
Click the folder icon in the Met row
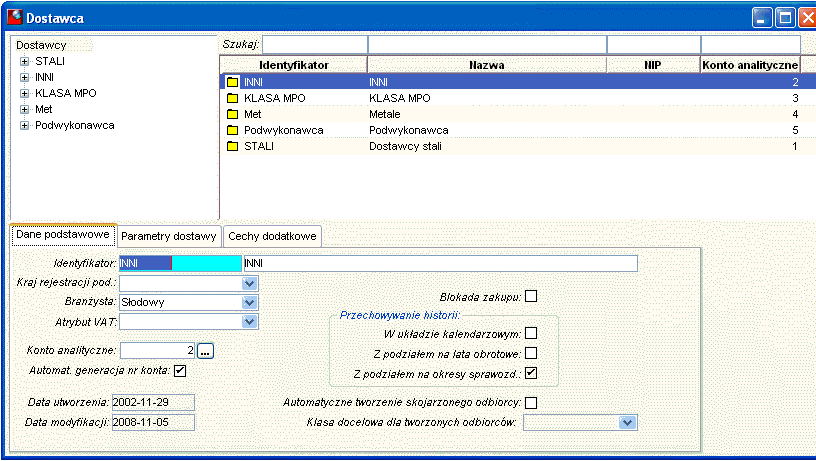coord(233,114)
